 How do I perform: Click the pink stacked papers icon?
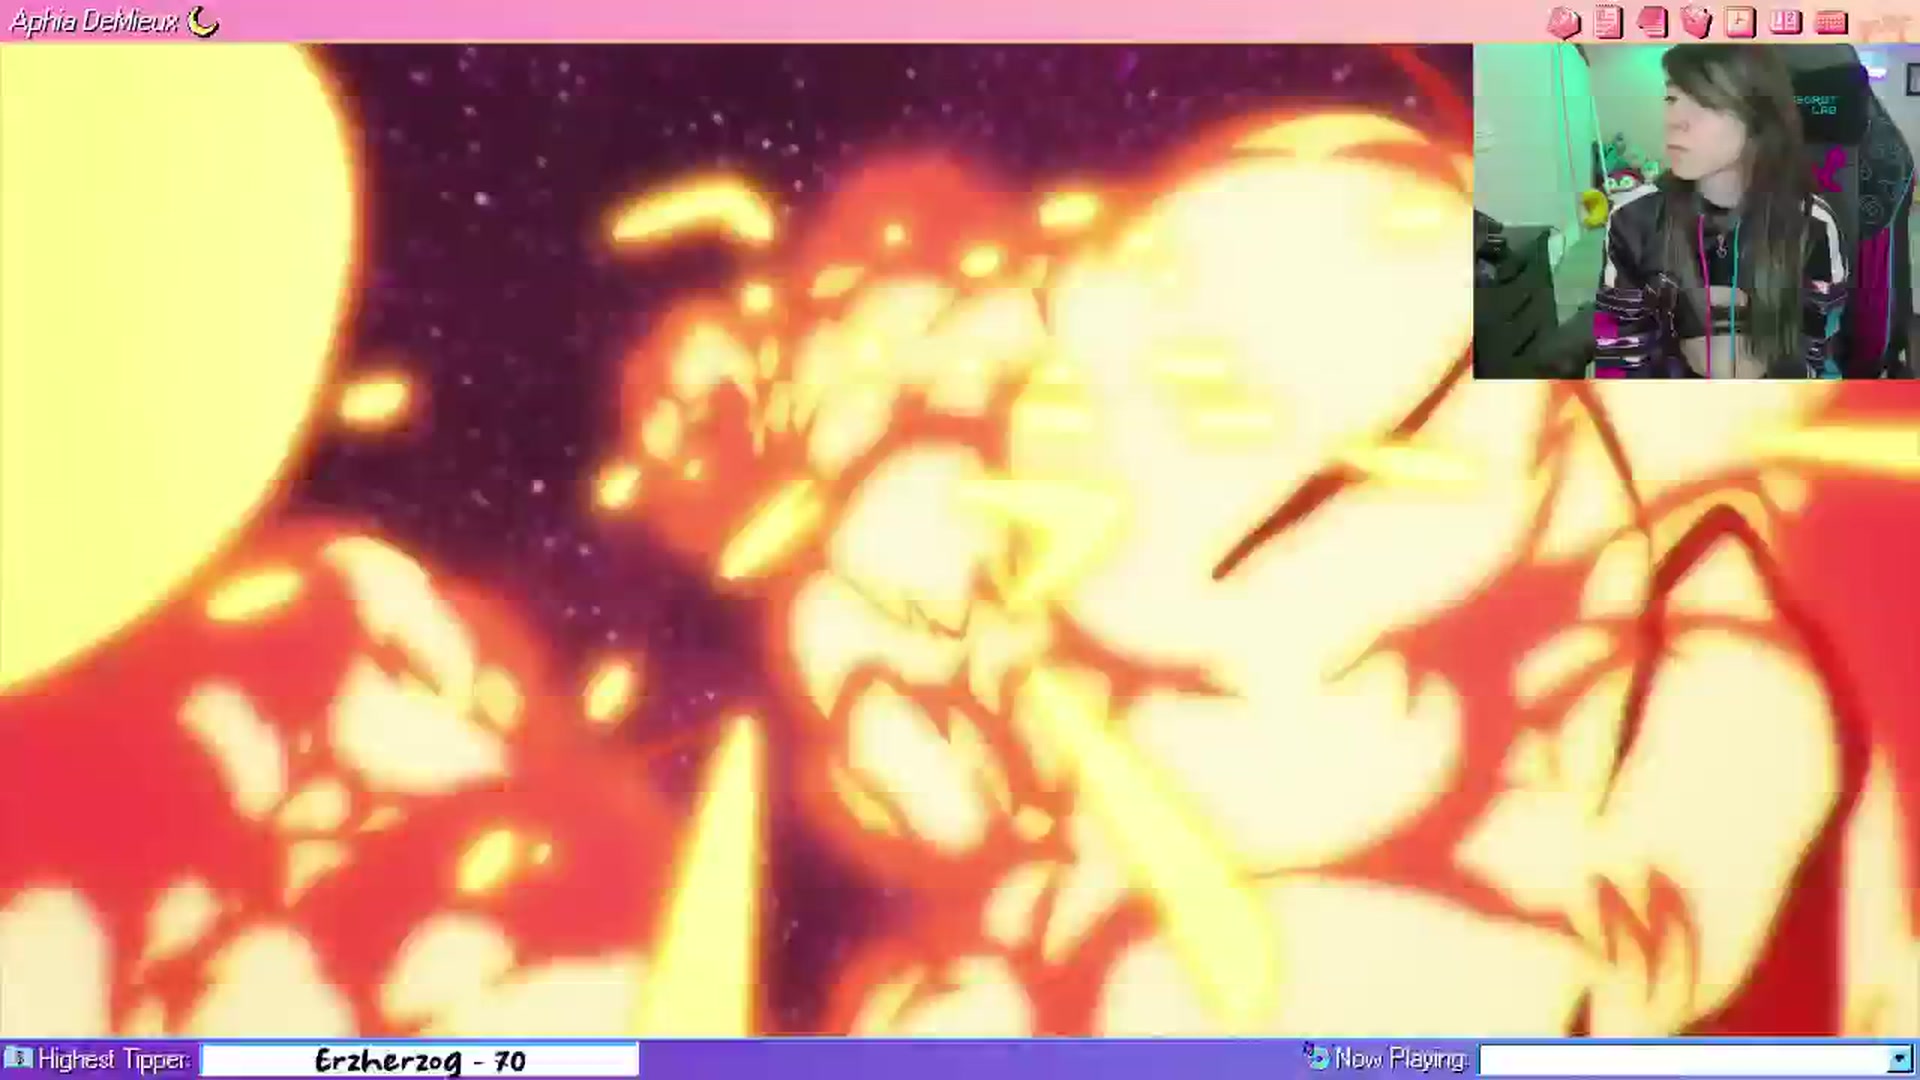(1652, 22)
